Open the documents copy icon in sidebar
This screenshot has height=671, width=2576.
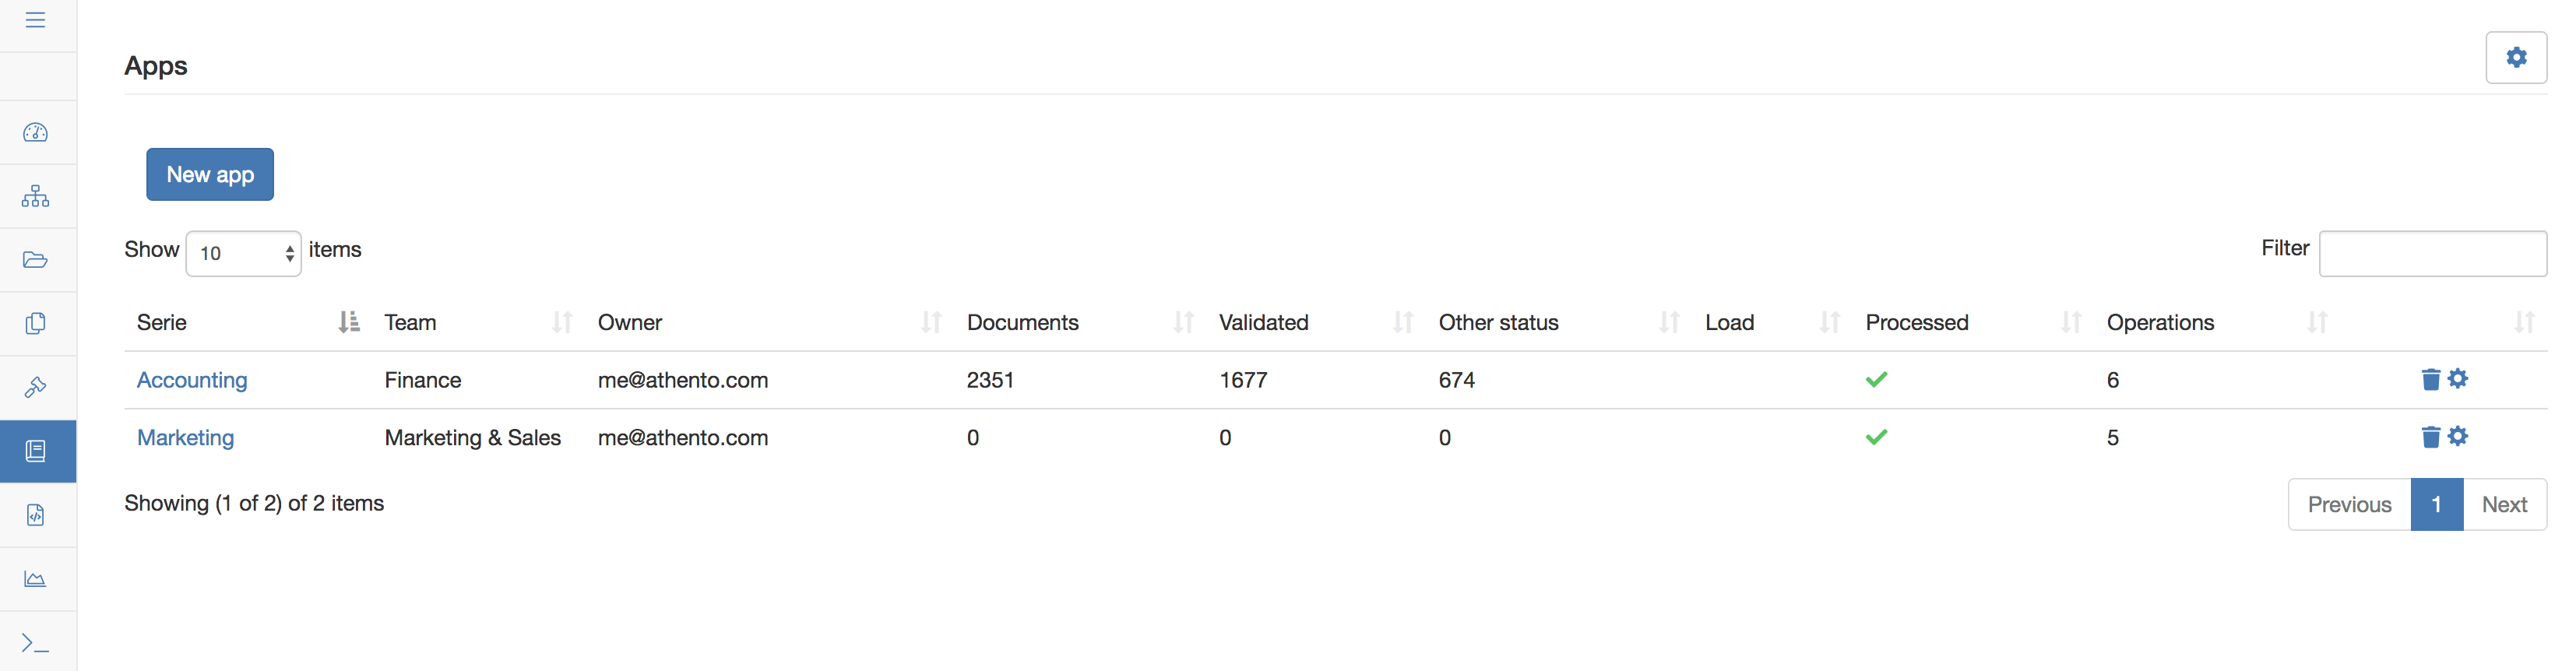[x=36, y=323]
